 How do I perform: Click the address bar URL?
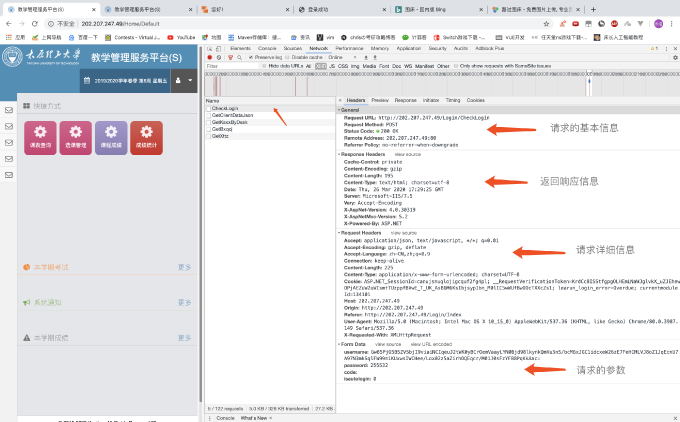[121, 24]
